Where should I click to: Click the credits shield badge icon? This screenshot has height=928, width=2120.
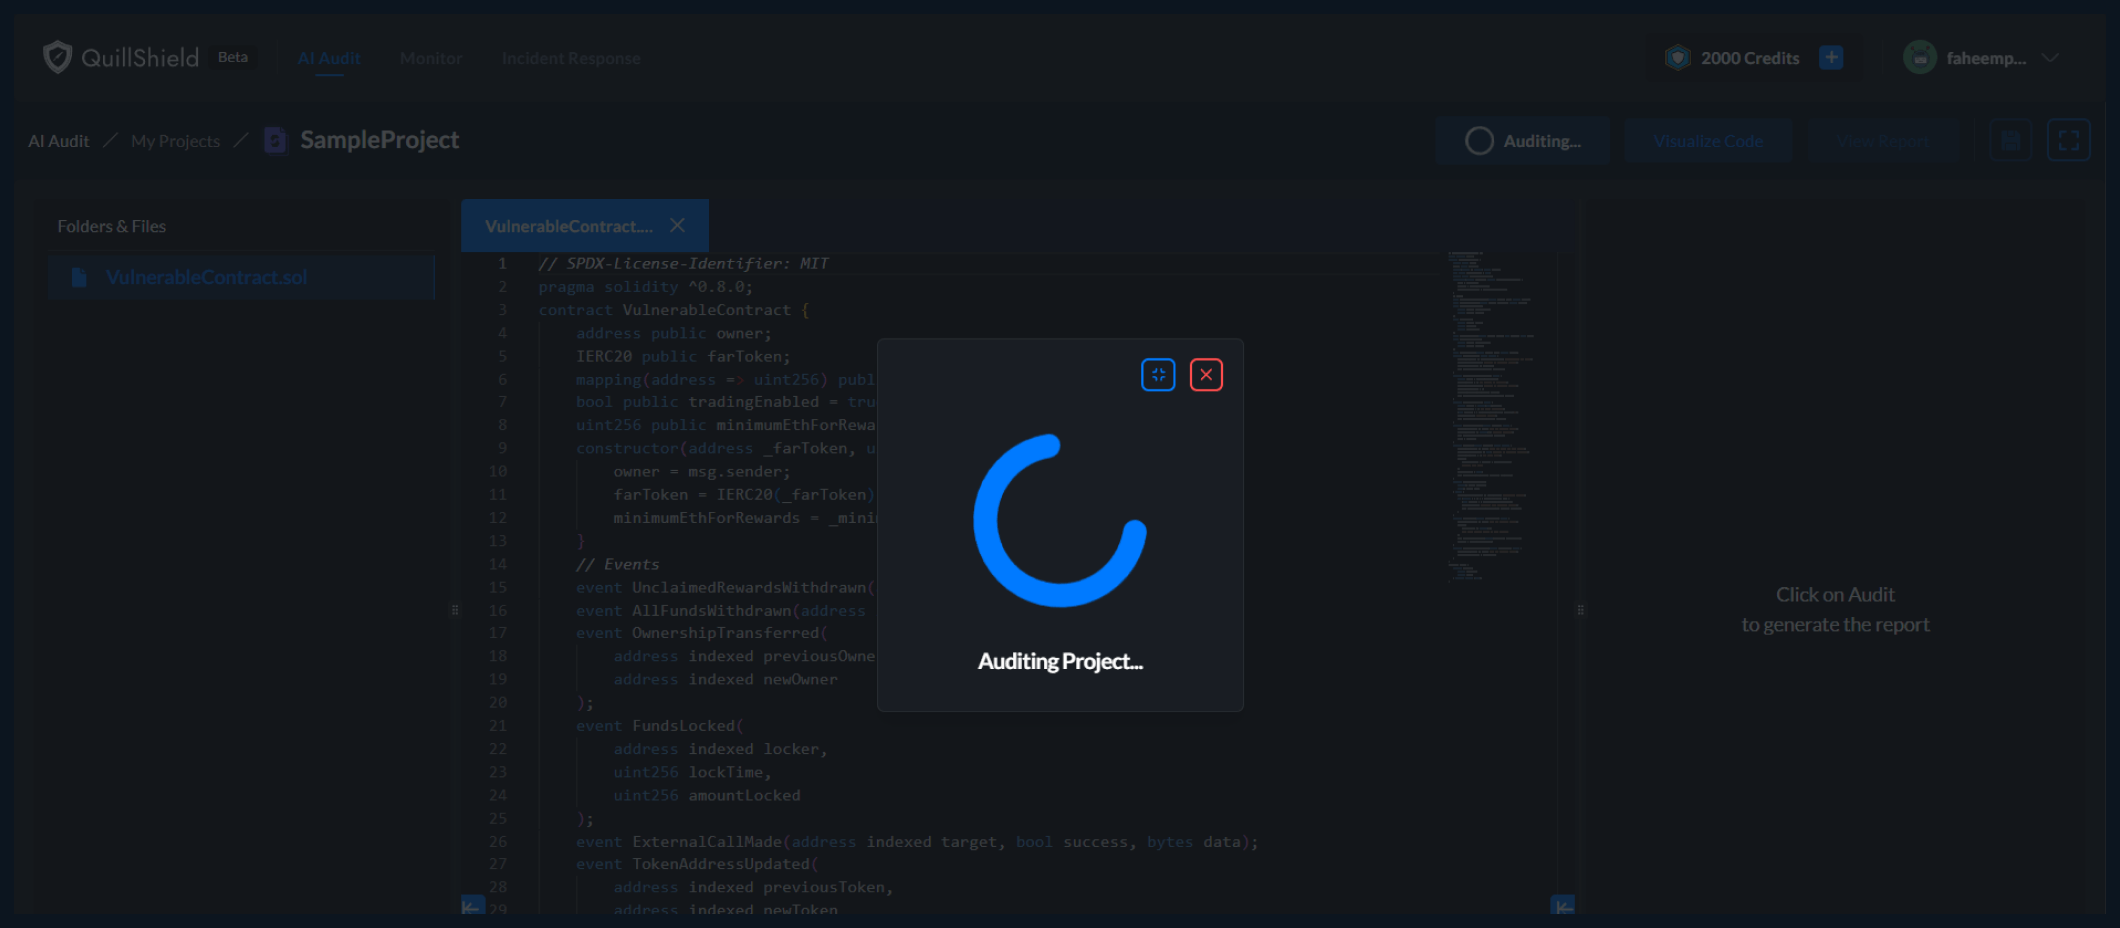[1678, 57]
